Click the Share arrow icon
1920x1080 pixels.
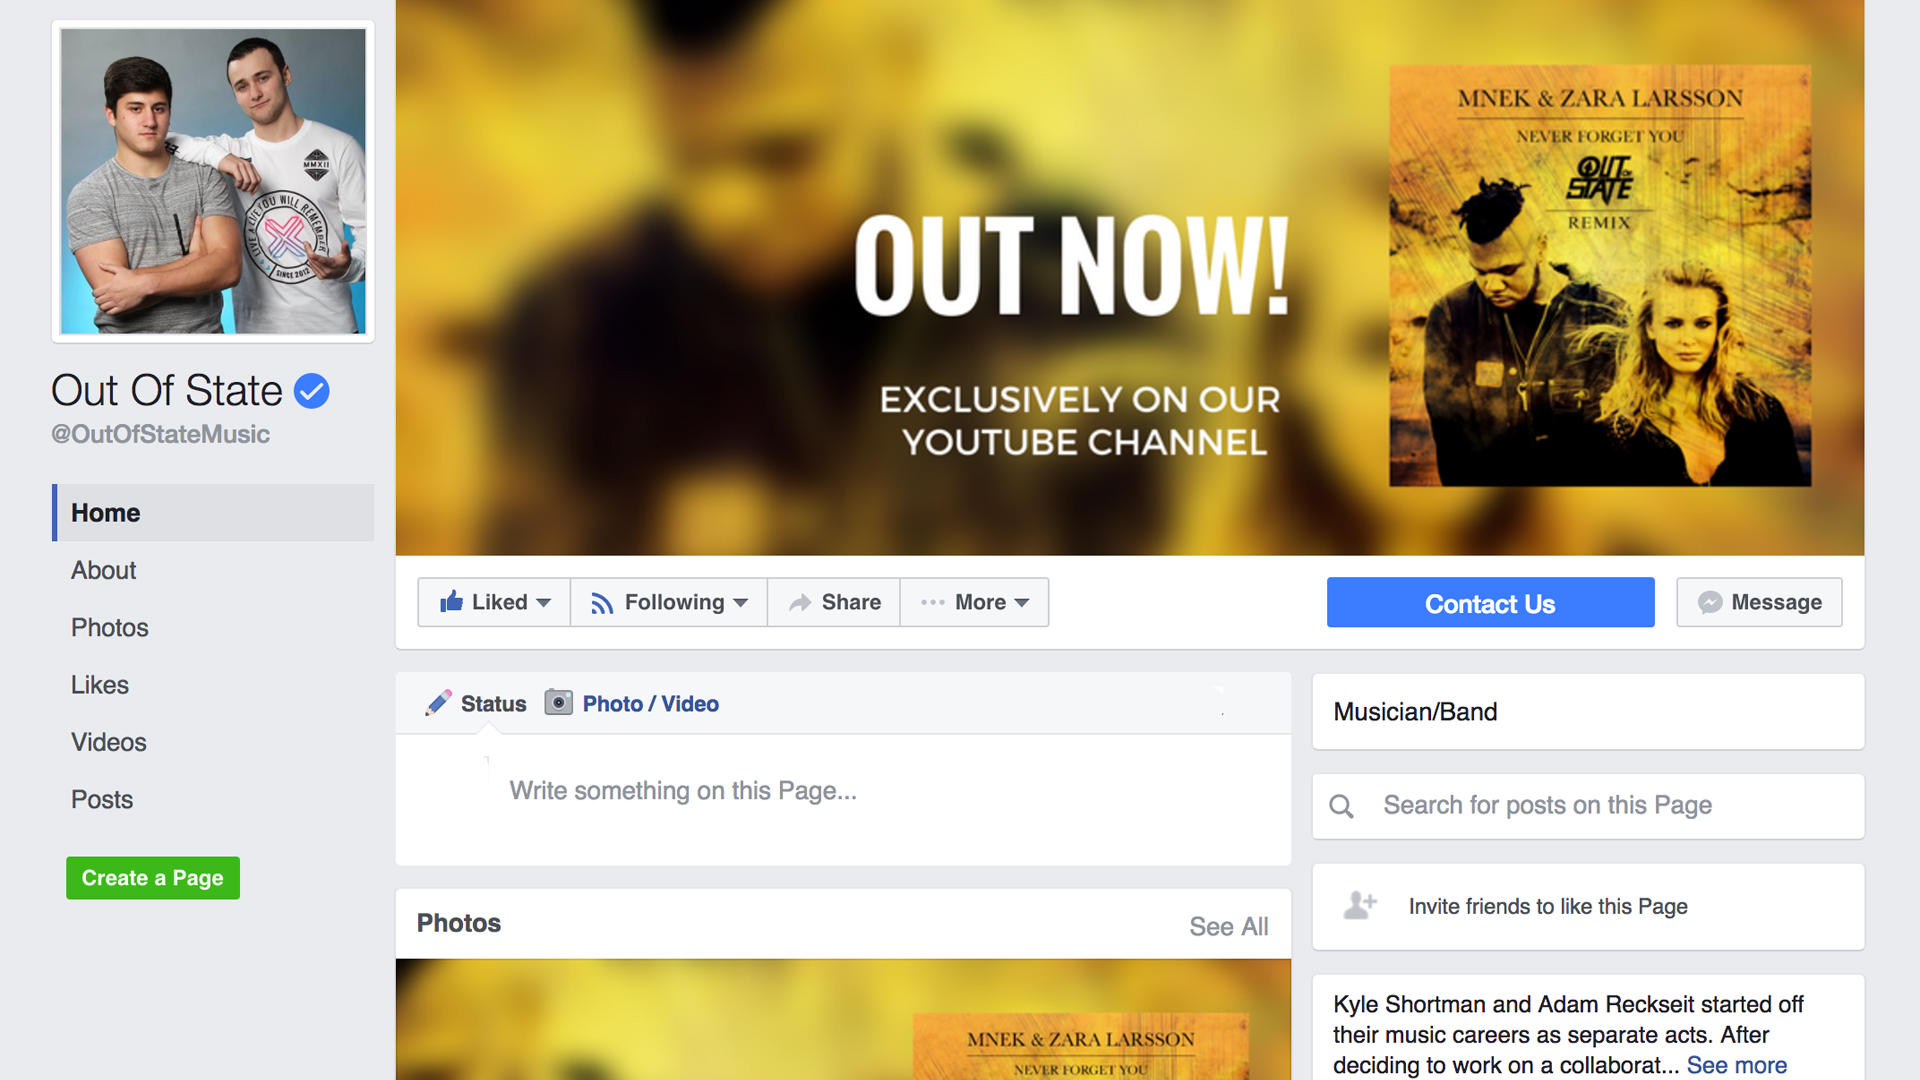tap(800, 602)
